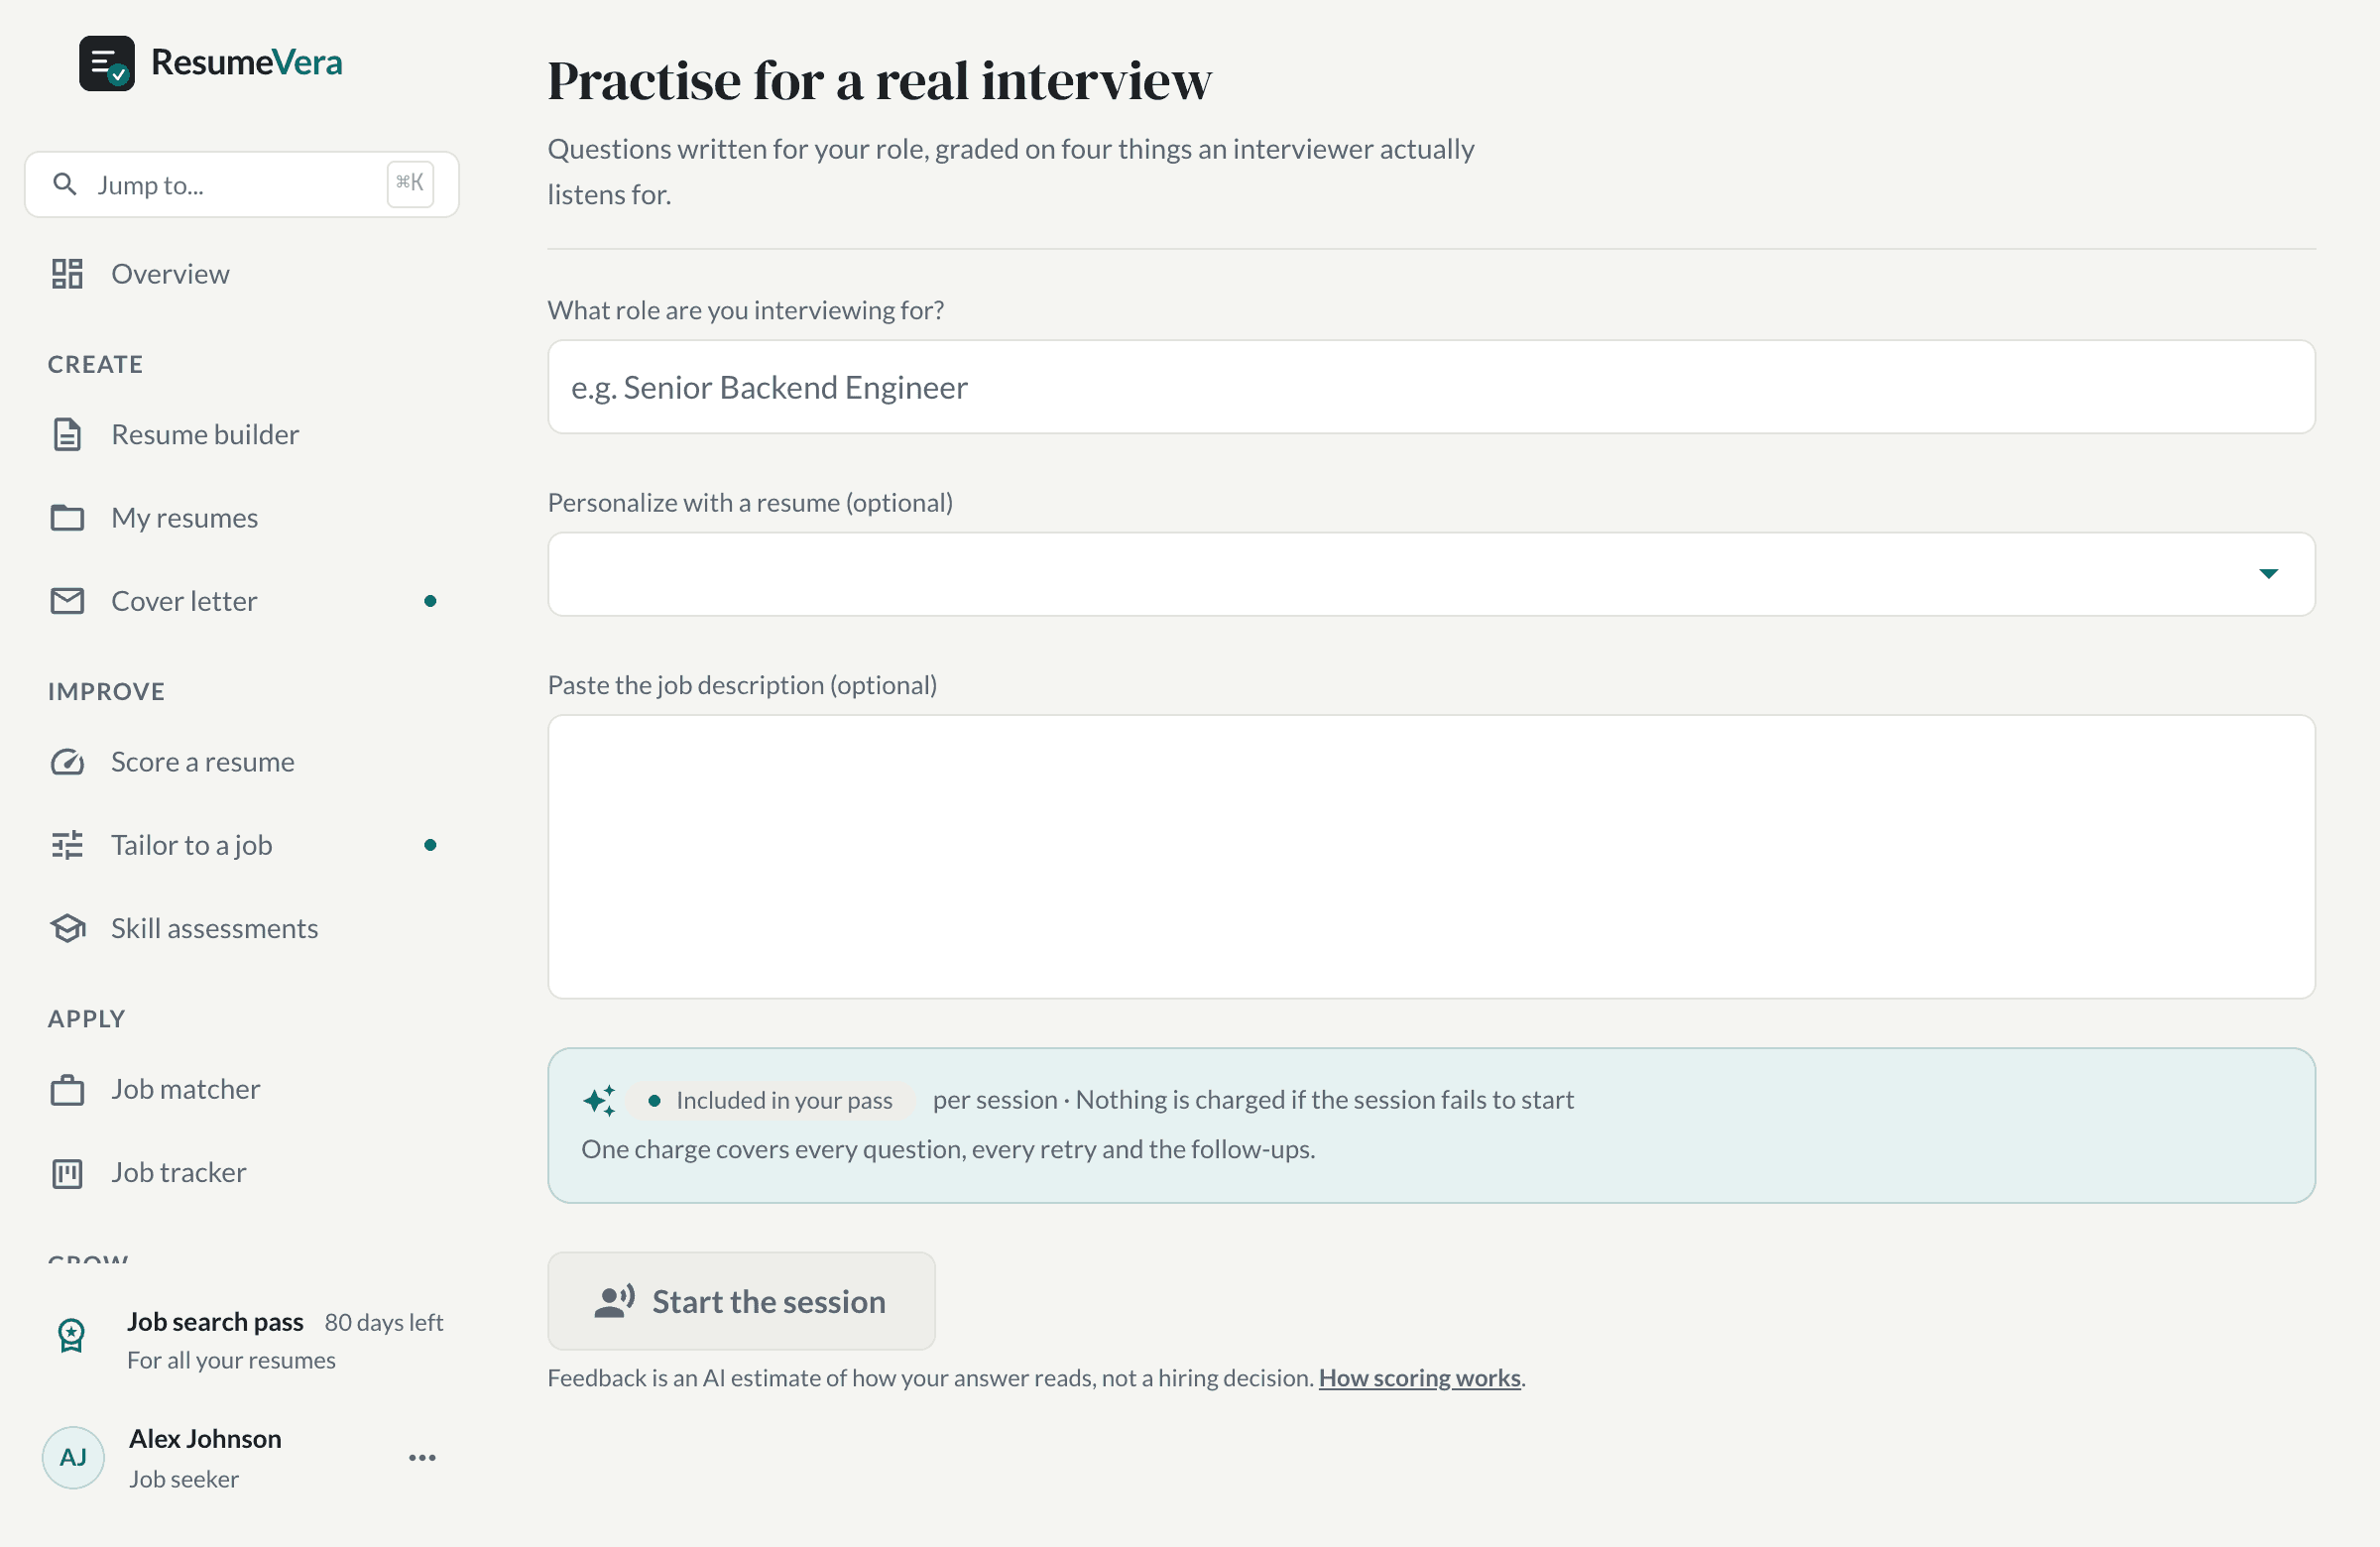2380x1547 pixels.
Task: Open Score a resume in the sidebar
Action: coord(242,762)
